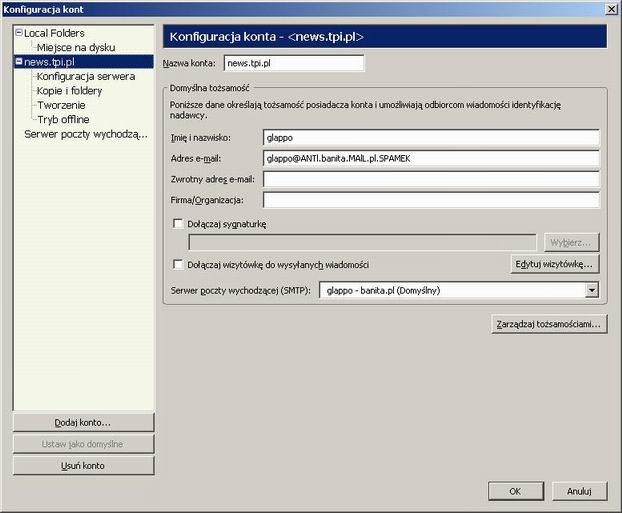Collapse the news.tpi.pl account node
Image resolution: width=622 pixels, height=513 pixels.
coord(19,62)
